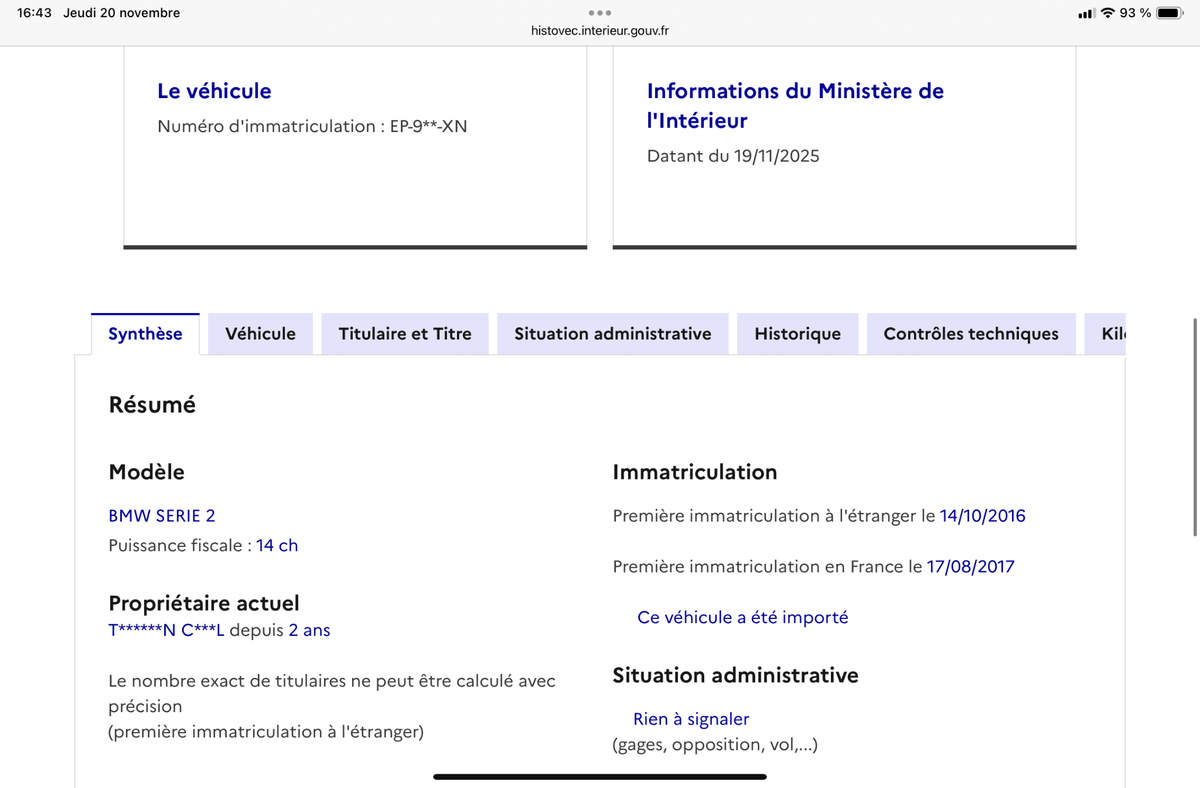This screenshot has height=788, width=1200.
Task: Switch to the Véhicule tab
Action: click(260, 334)
